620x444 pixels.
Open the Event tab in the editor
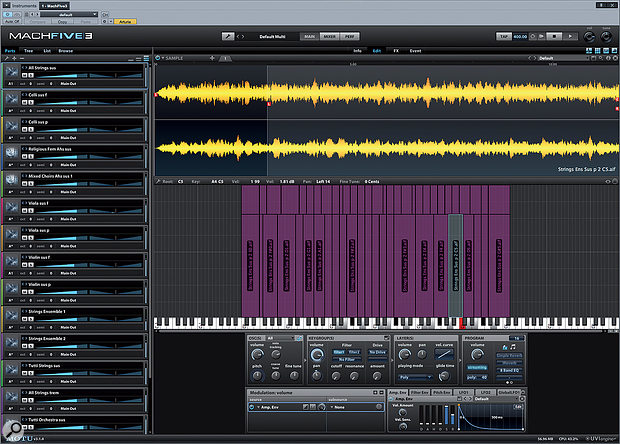pos(415,51)
